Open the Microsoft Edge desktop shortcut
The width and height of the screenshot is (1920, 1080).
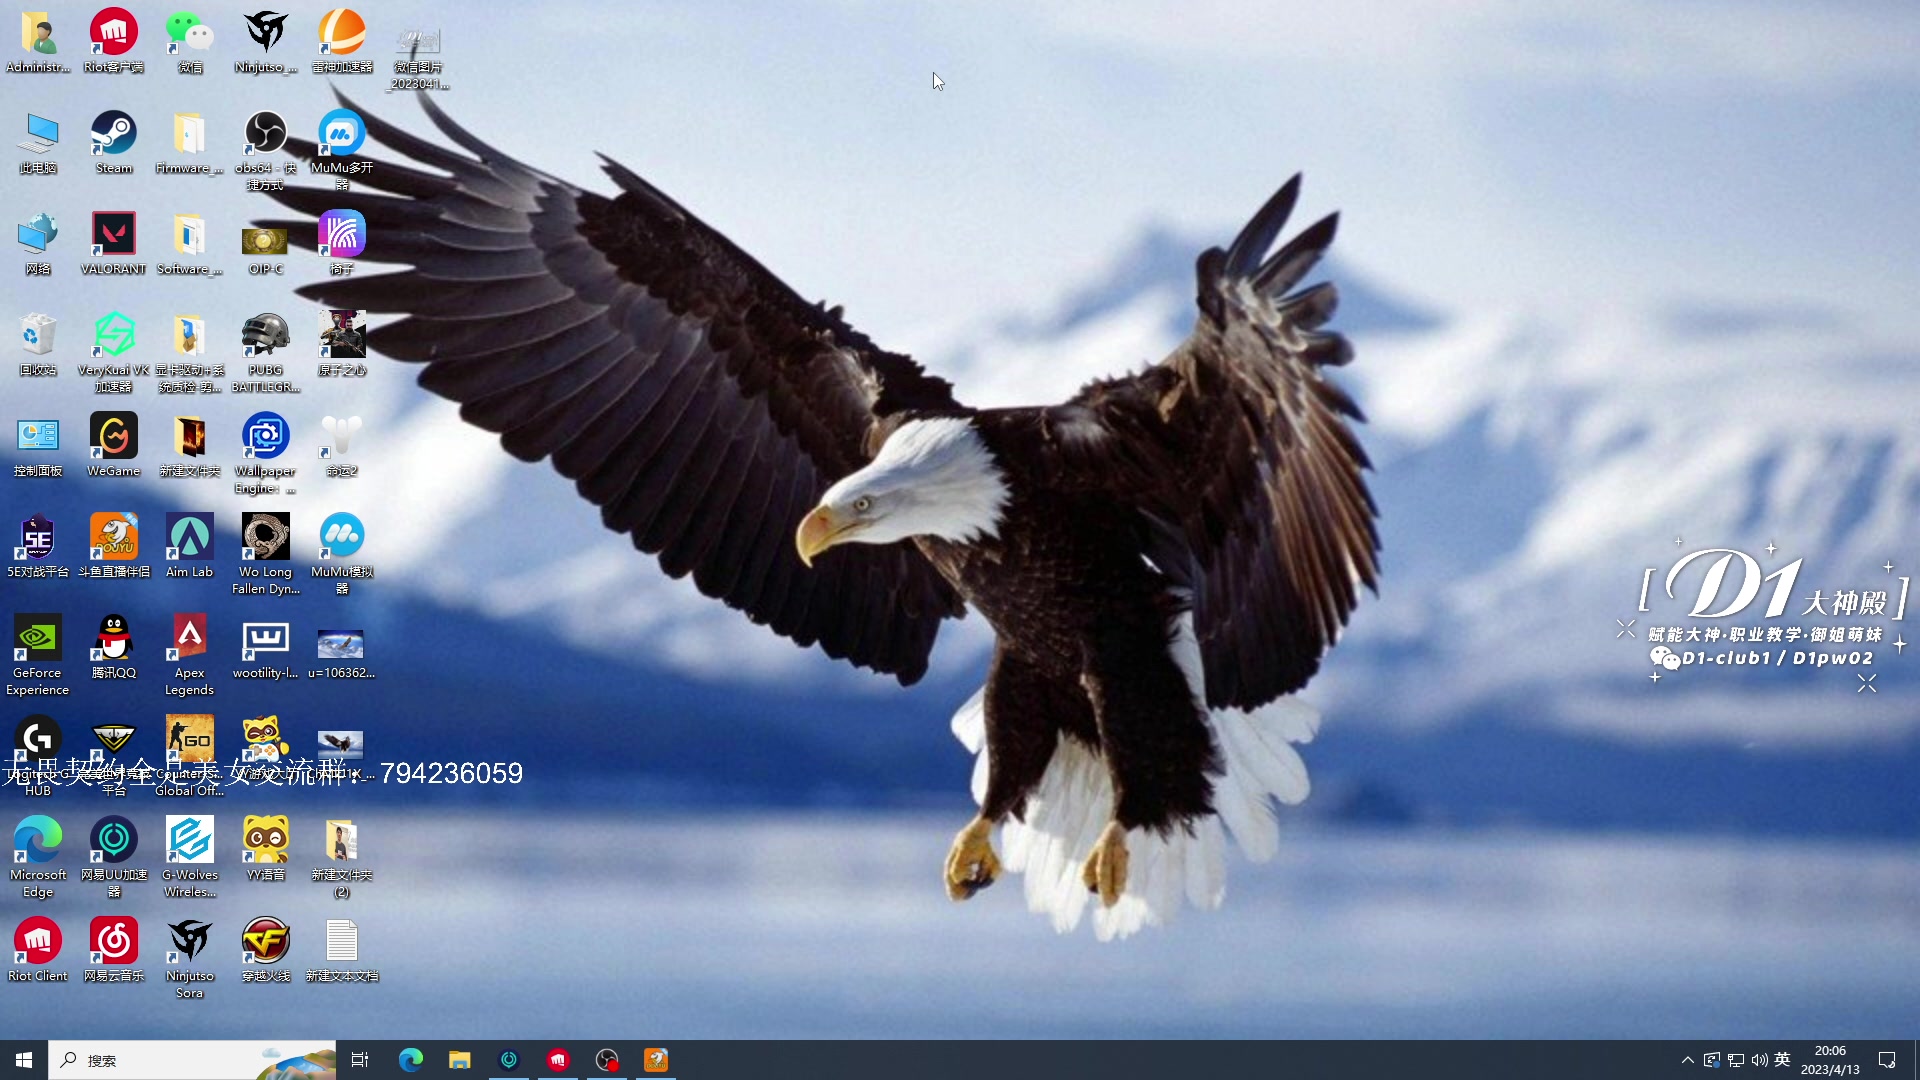[37, 840]
